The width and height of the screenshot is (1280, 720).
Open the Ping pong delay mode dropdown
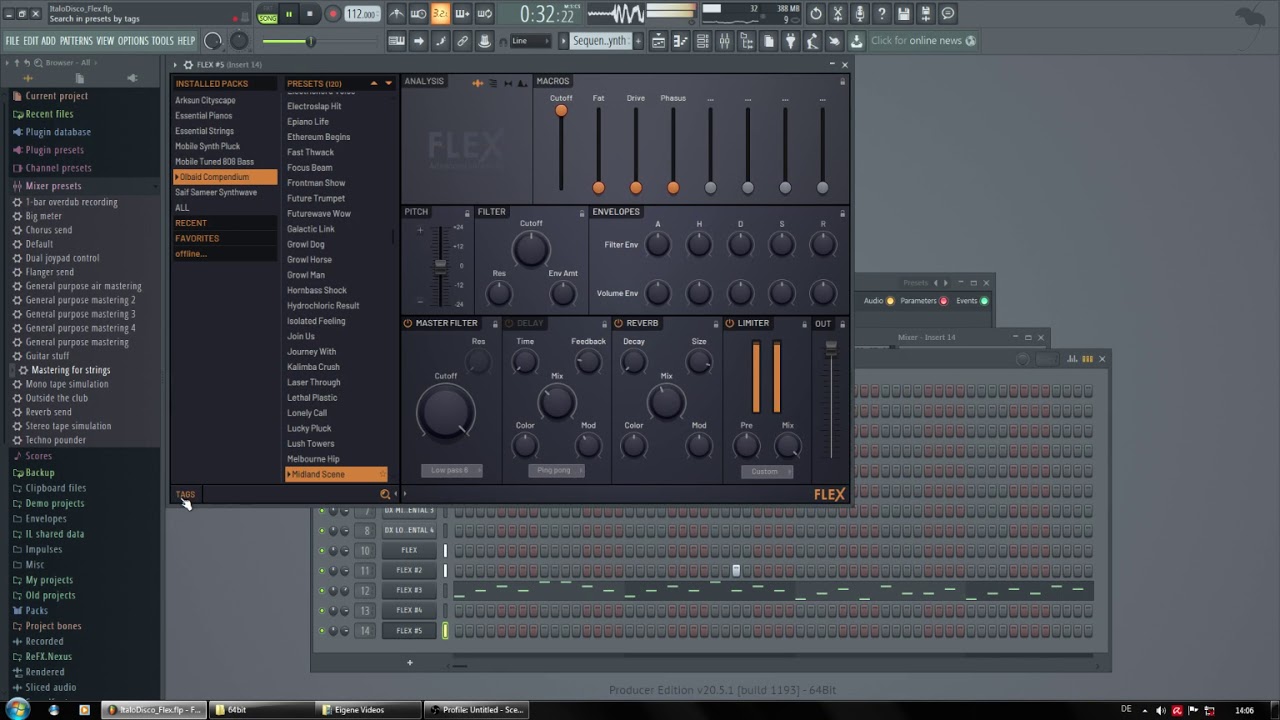click(x=555, y=470)
